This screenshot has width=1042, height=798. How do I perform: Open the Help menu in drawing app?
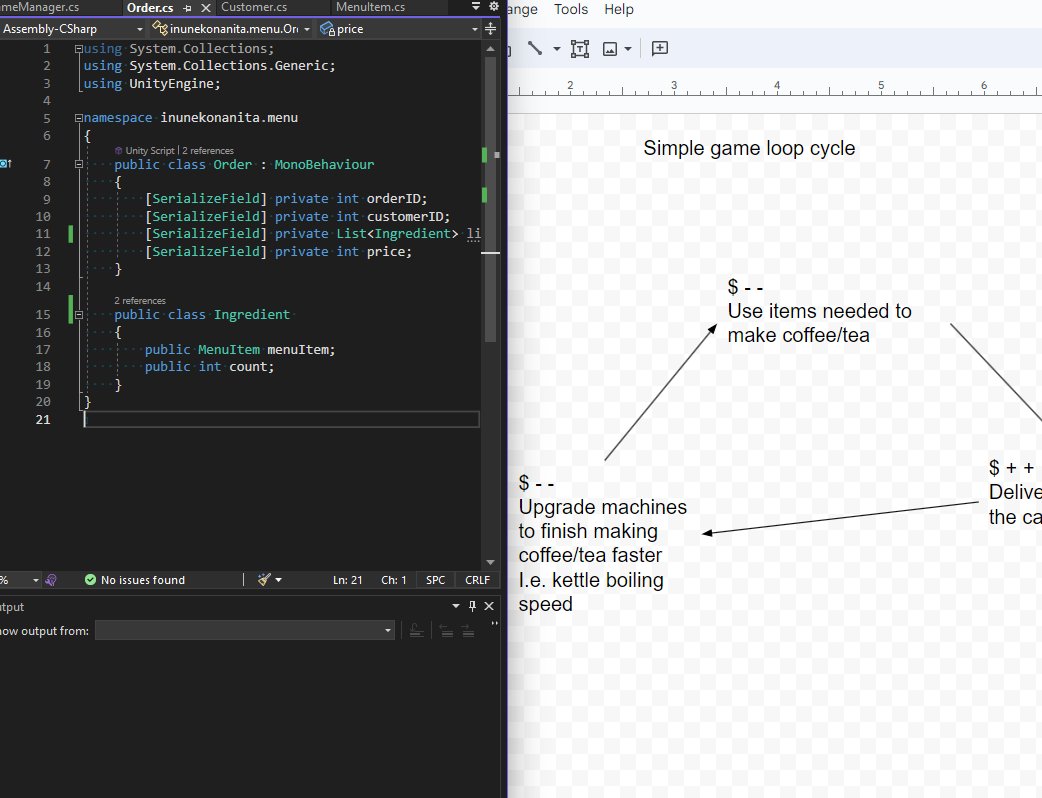[619, 9]
